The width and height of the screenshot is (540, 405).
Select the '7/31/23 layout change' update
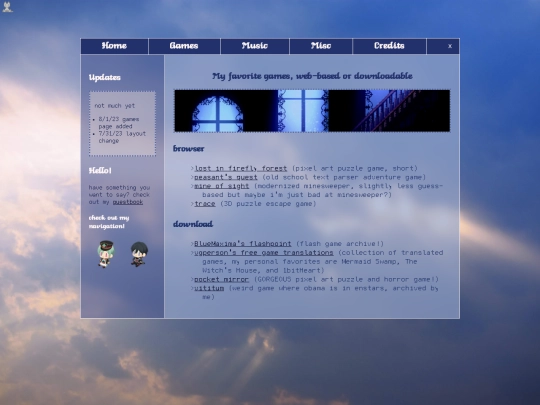122,137
